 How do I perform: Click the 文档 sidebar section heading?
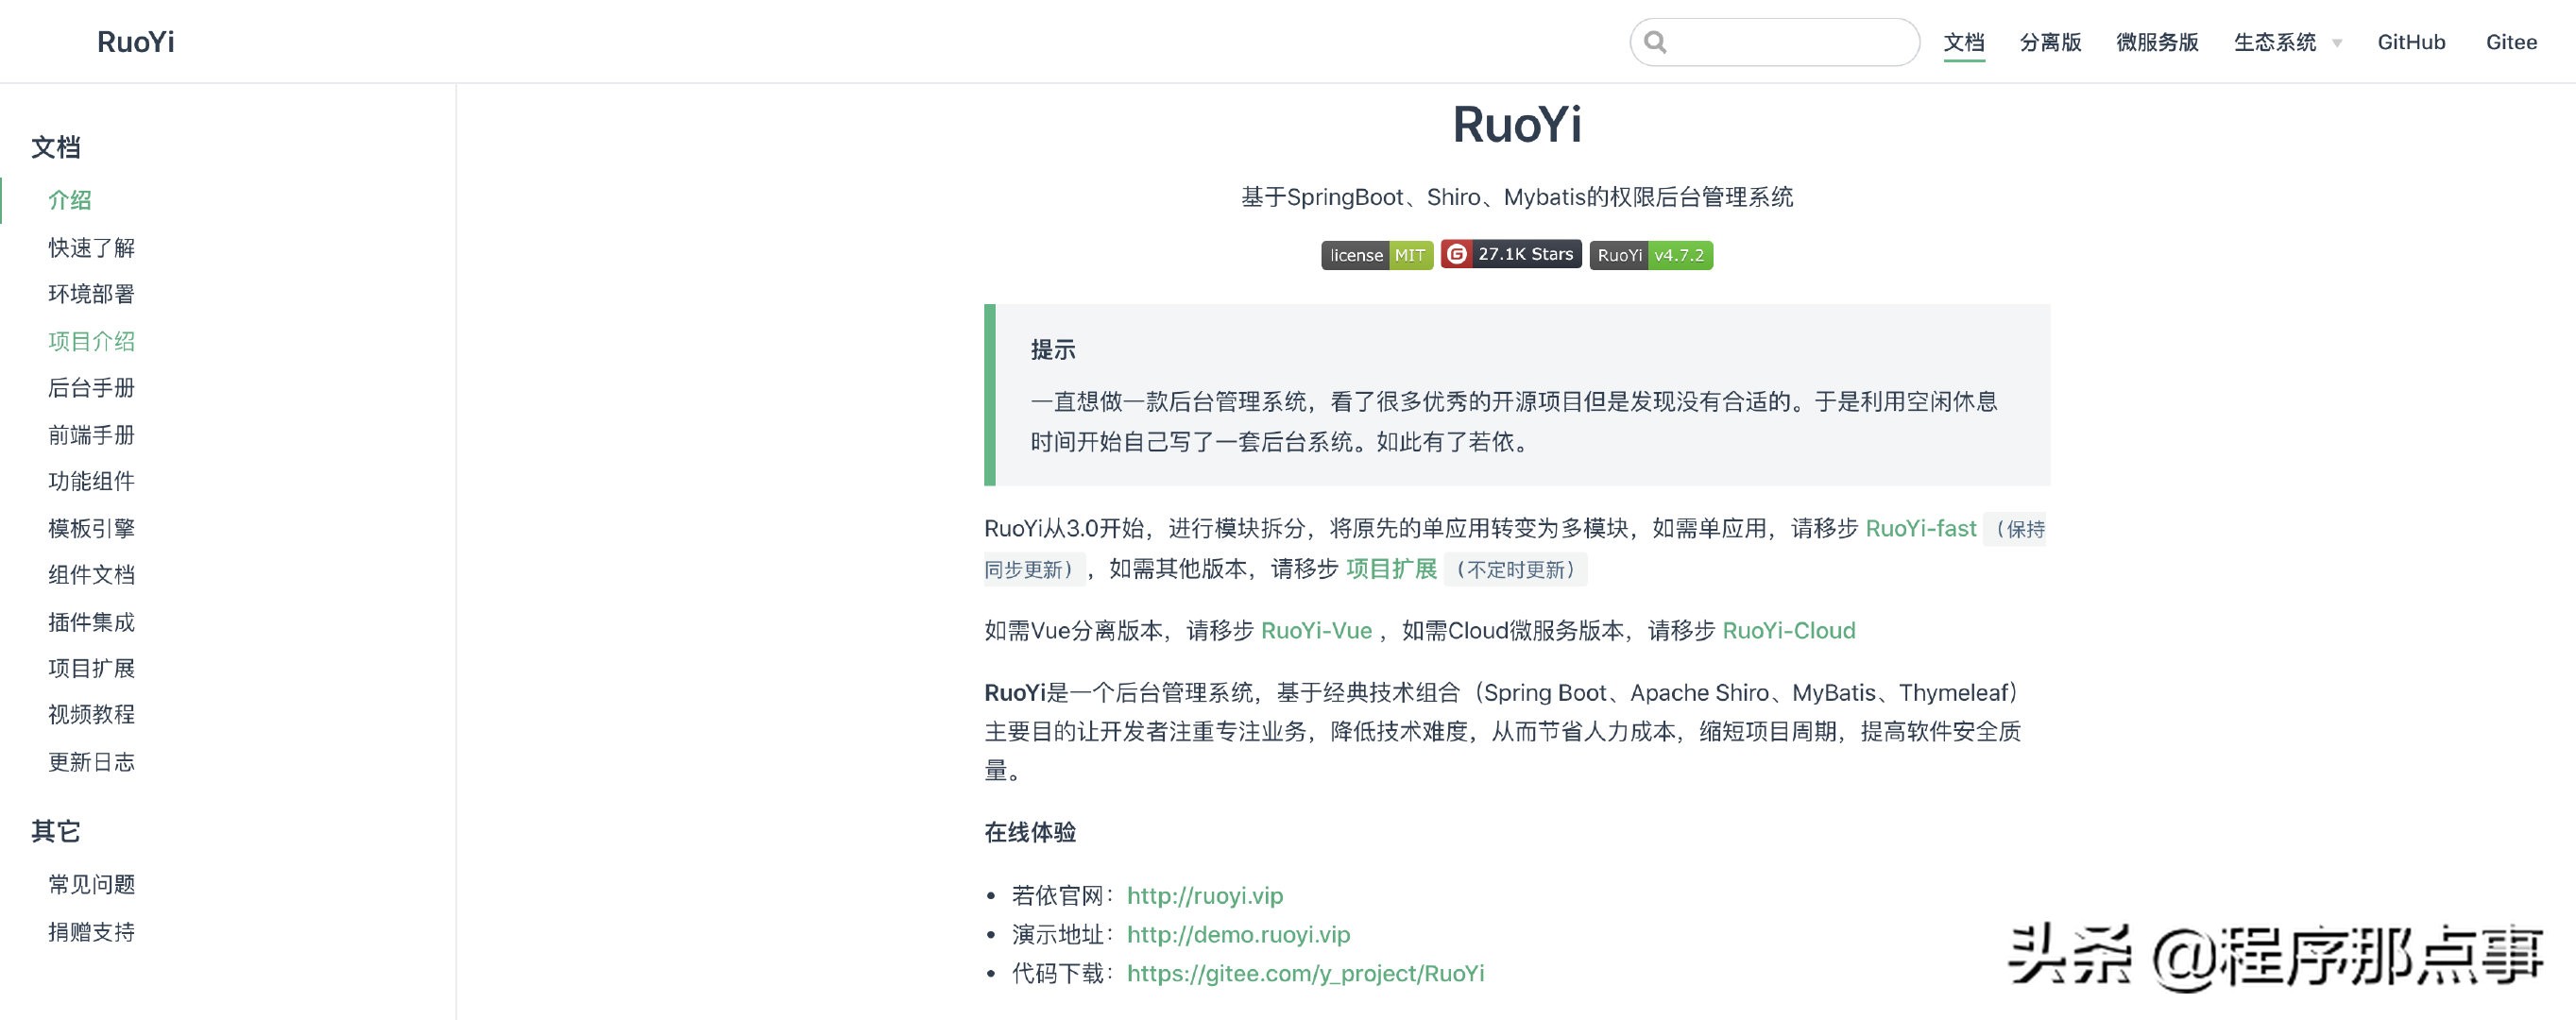[x=55, y=147]
